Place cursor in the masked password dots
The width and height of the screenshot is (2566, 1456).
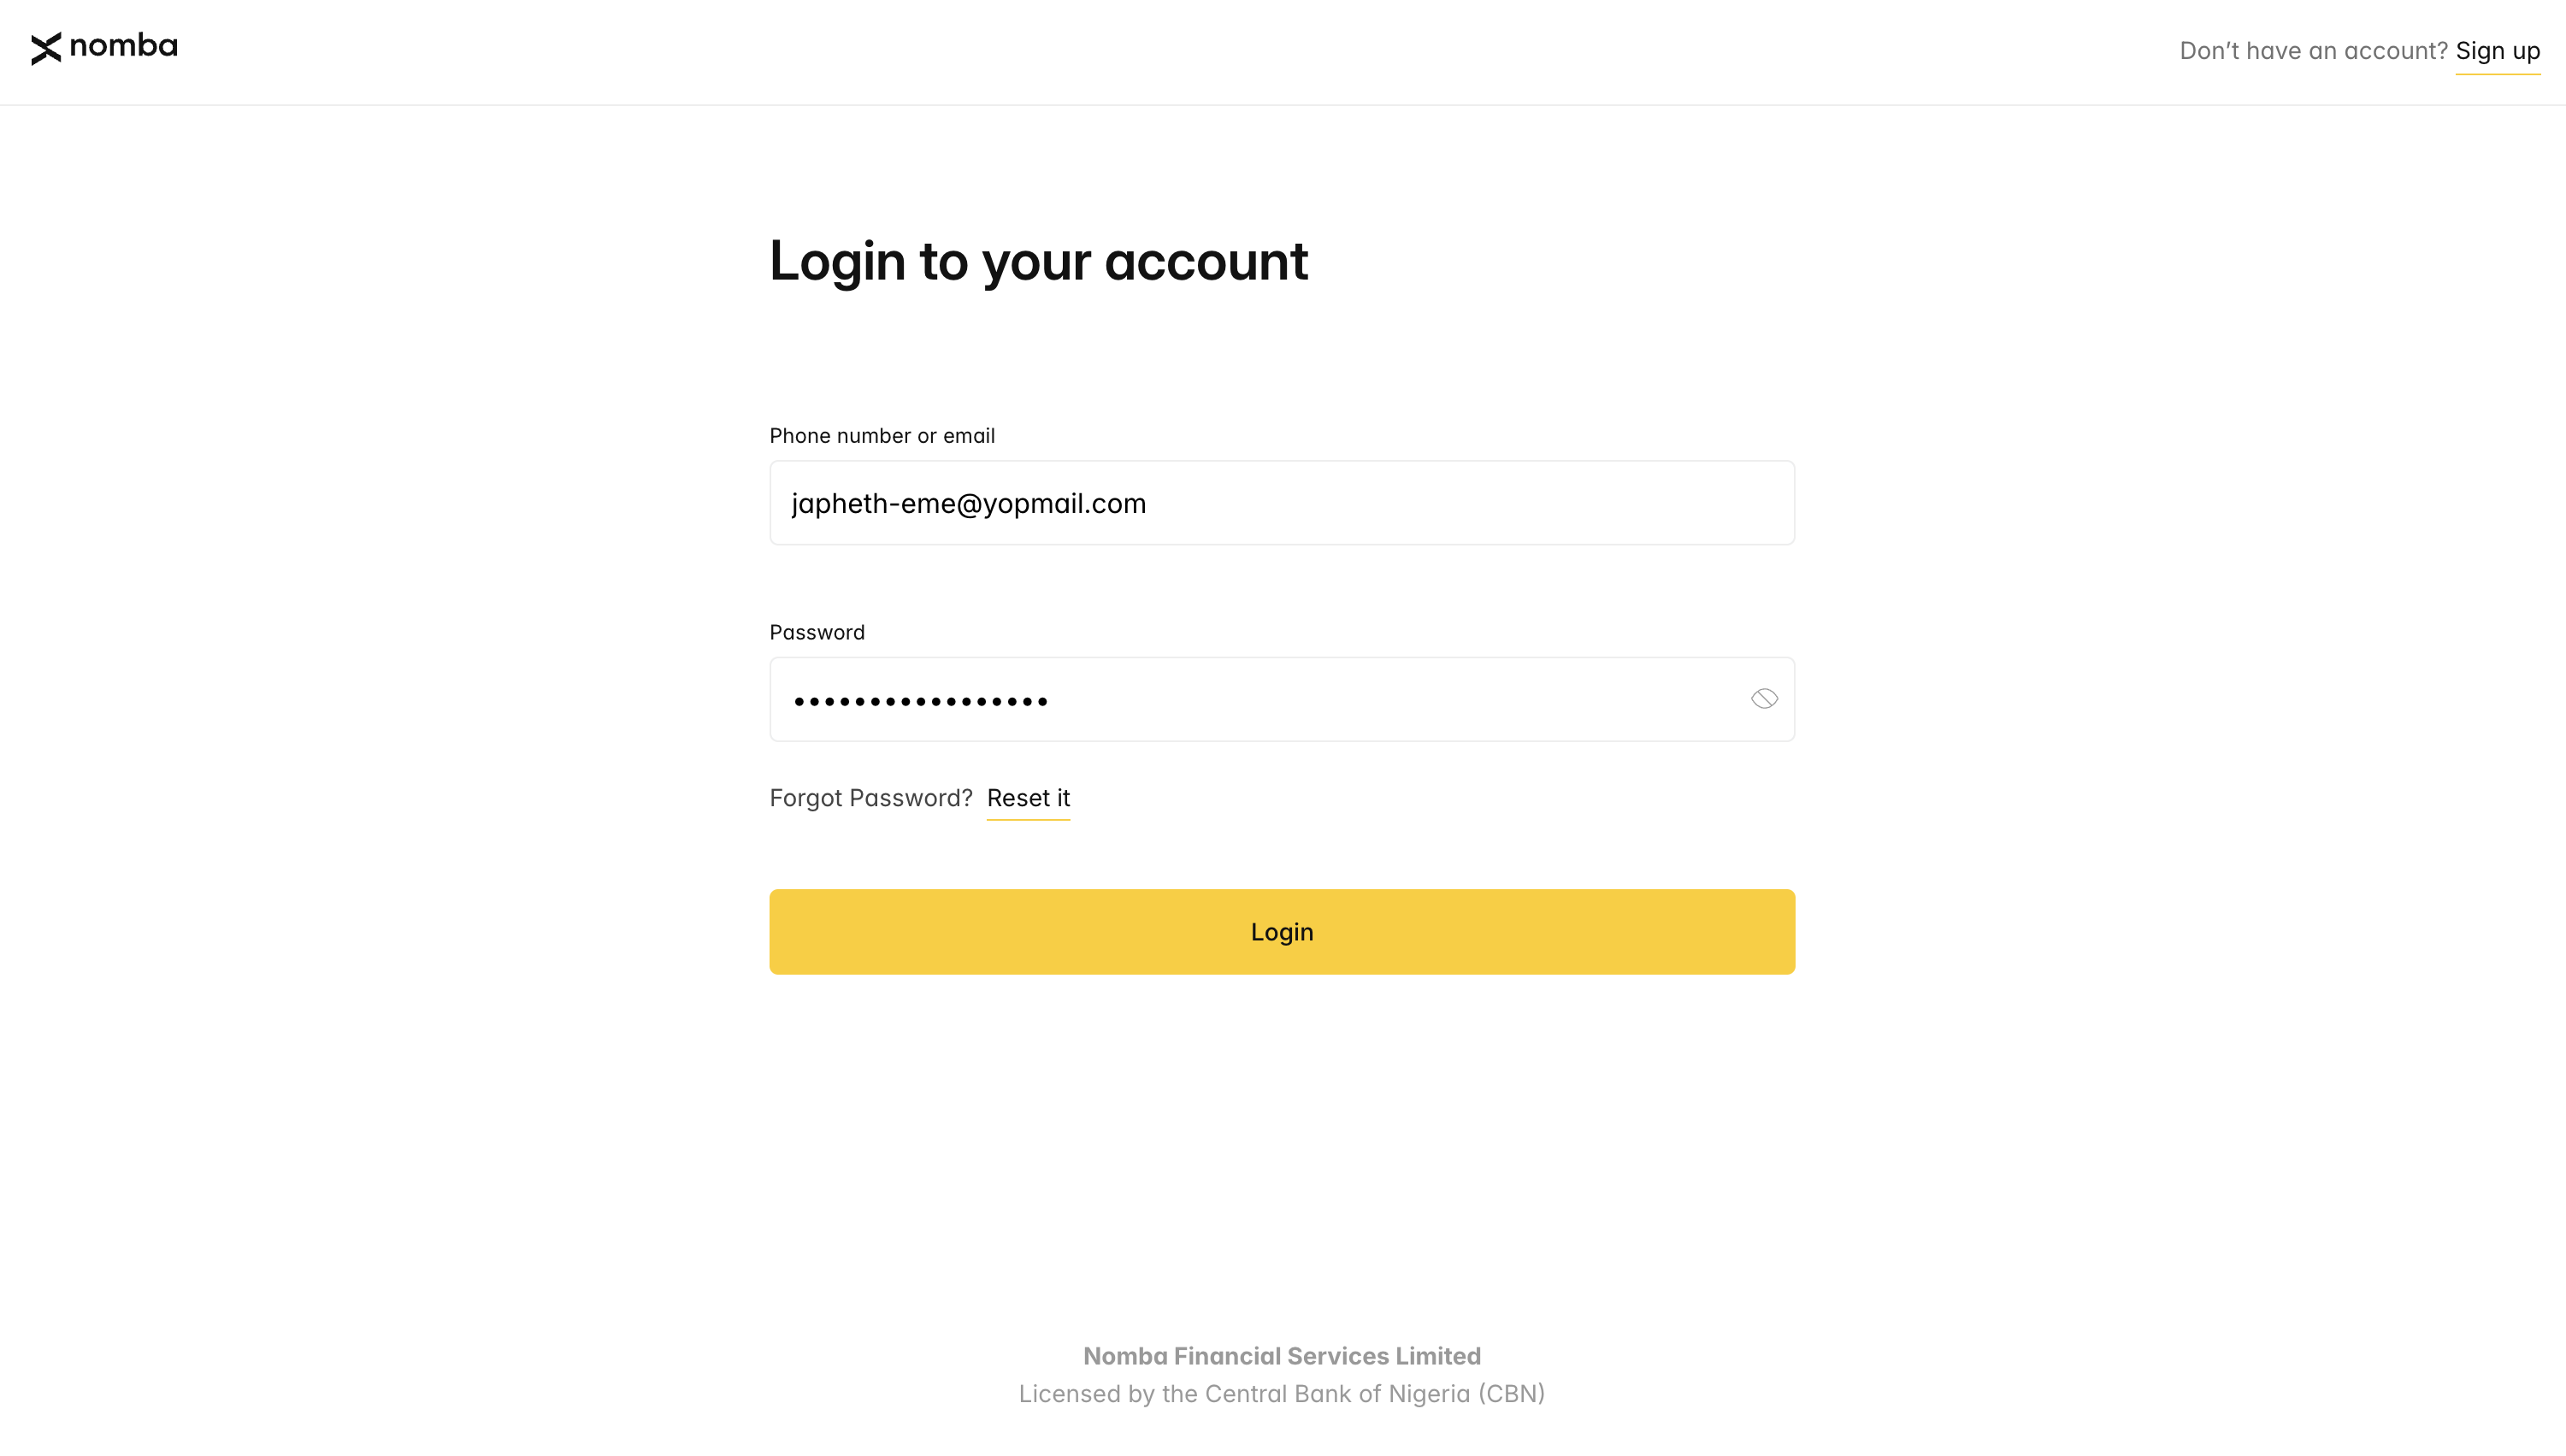click(921, 702)
